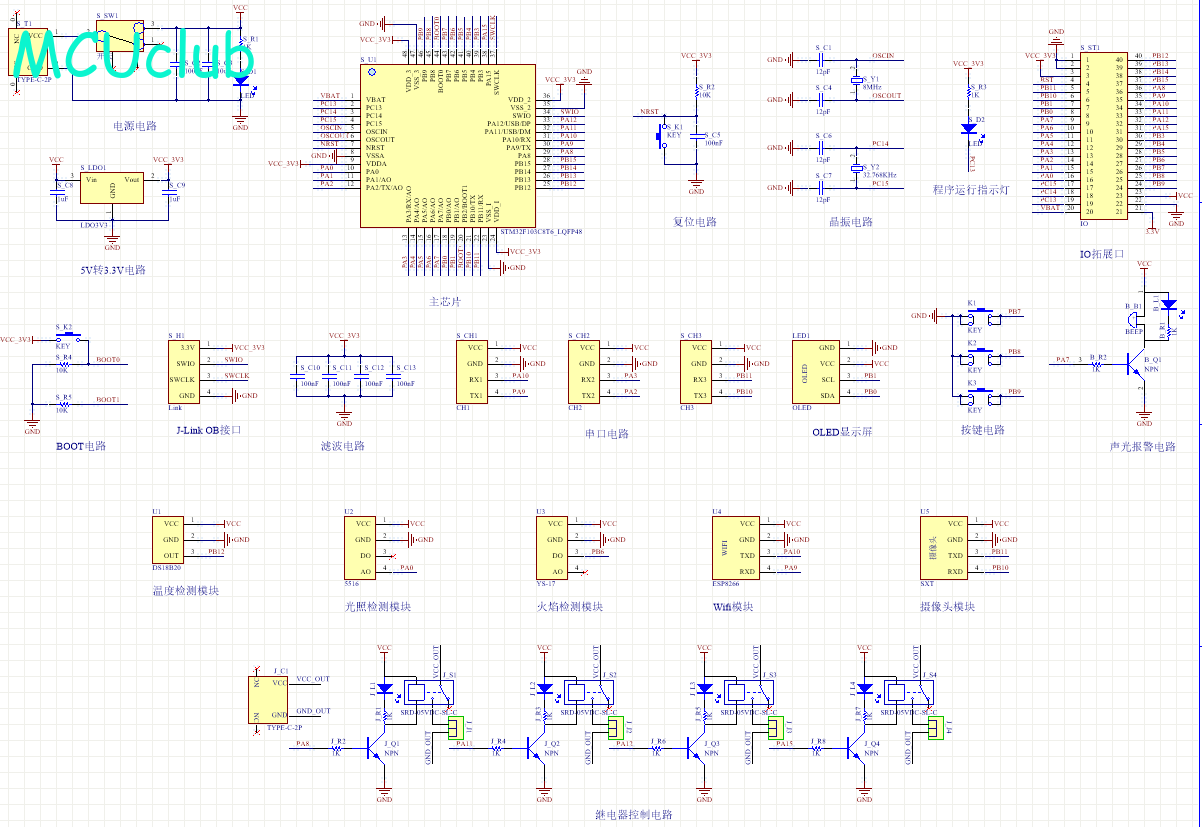The image size is (1202, 827).
Task: Select the S_R2 10K resistor symbol
Action: coord(696,94)
